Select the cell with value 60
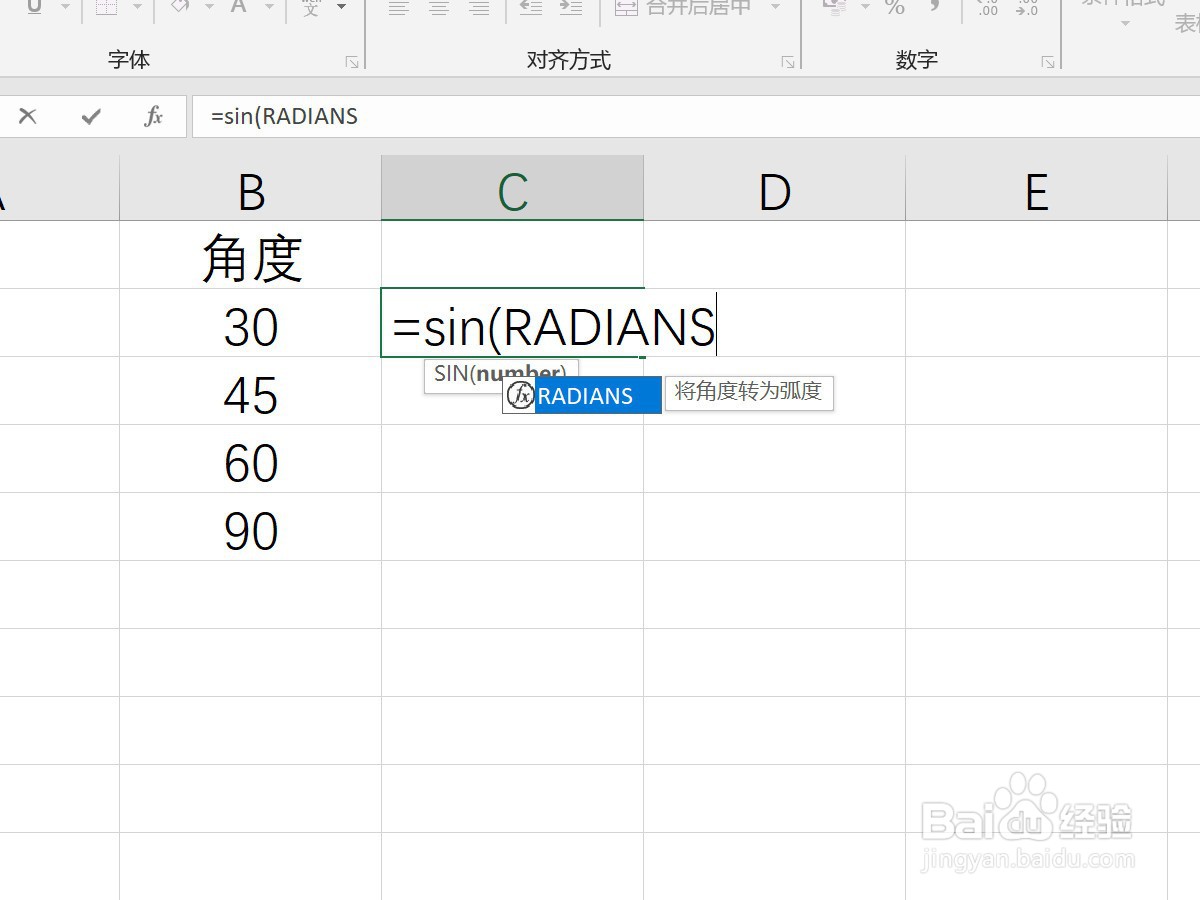The width and height of the screenshot is (1200, 900). [251, 459]
